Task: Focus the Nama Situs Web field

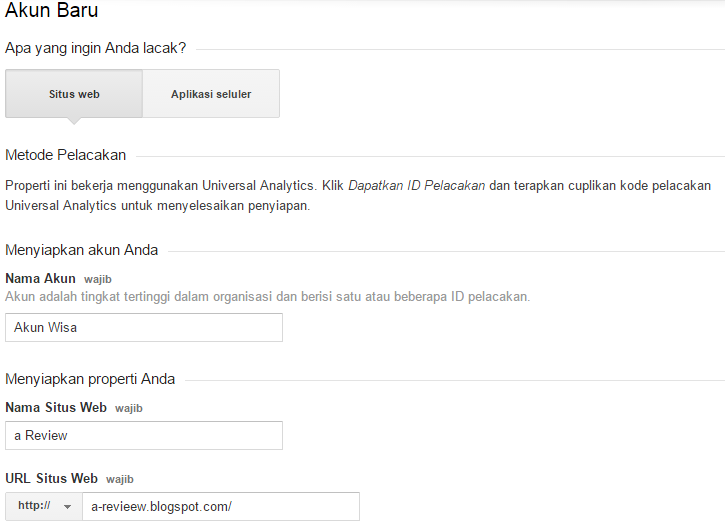Action: [144, 435]
